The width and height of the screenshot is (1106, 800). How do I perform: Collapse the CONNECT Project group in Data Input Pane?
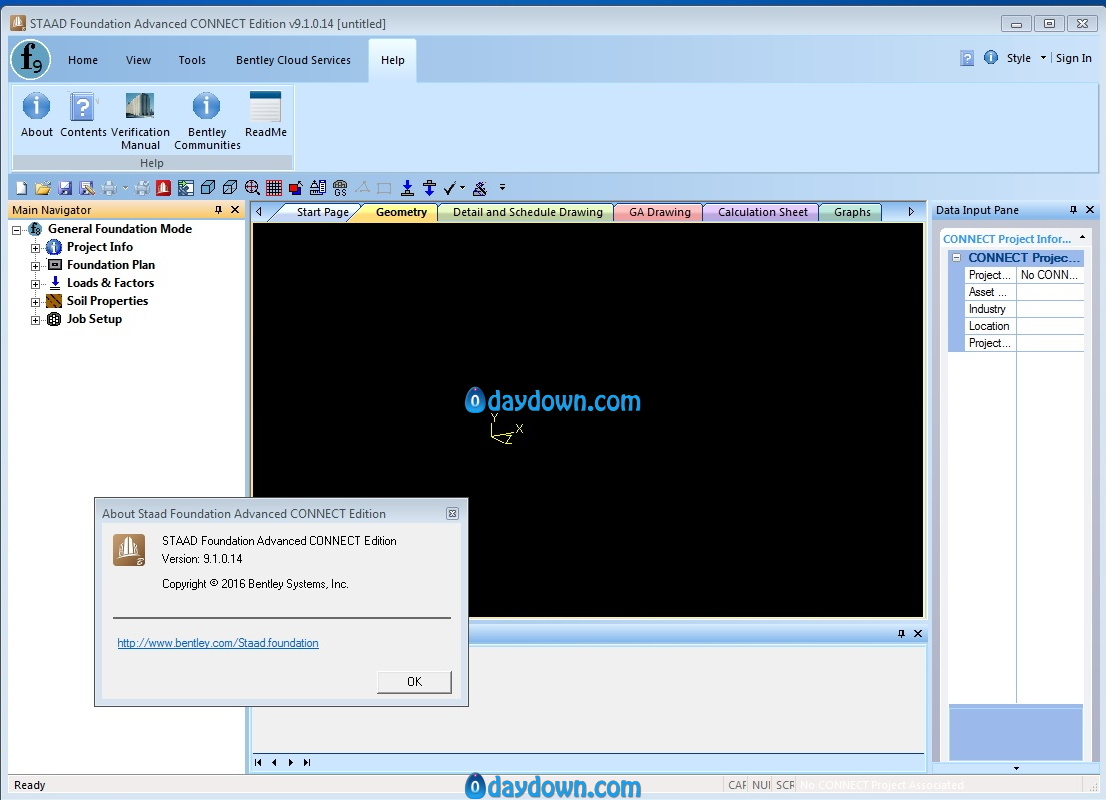[956, 257]
